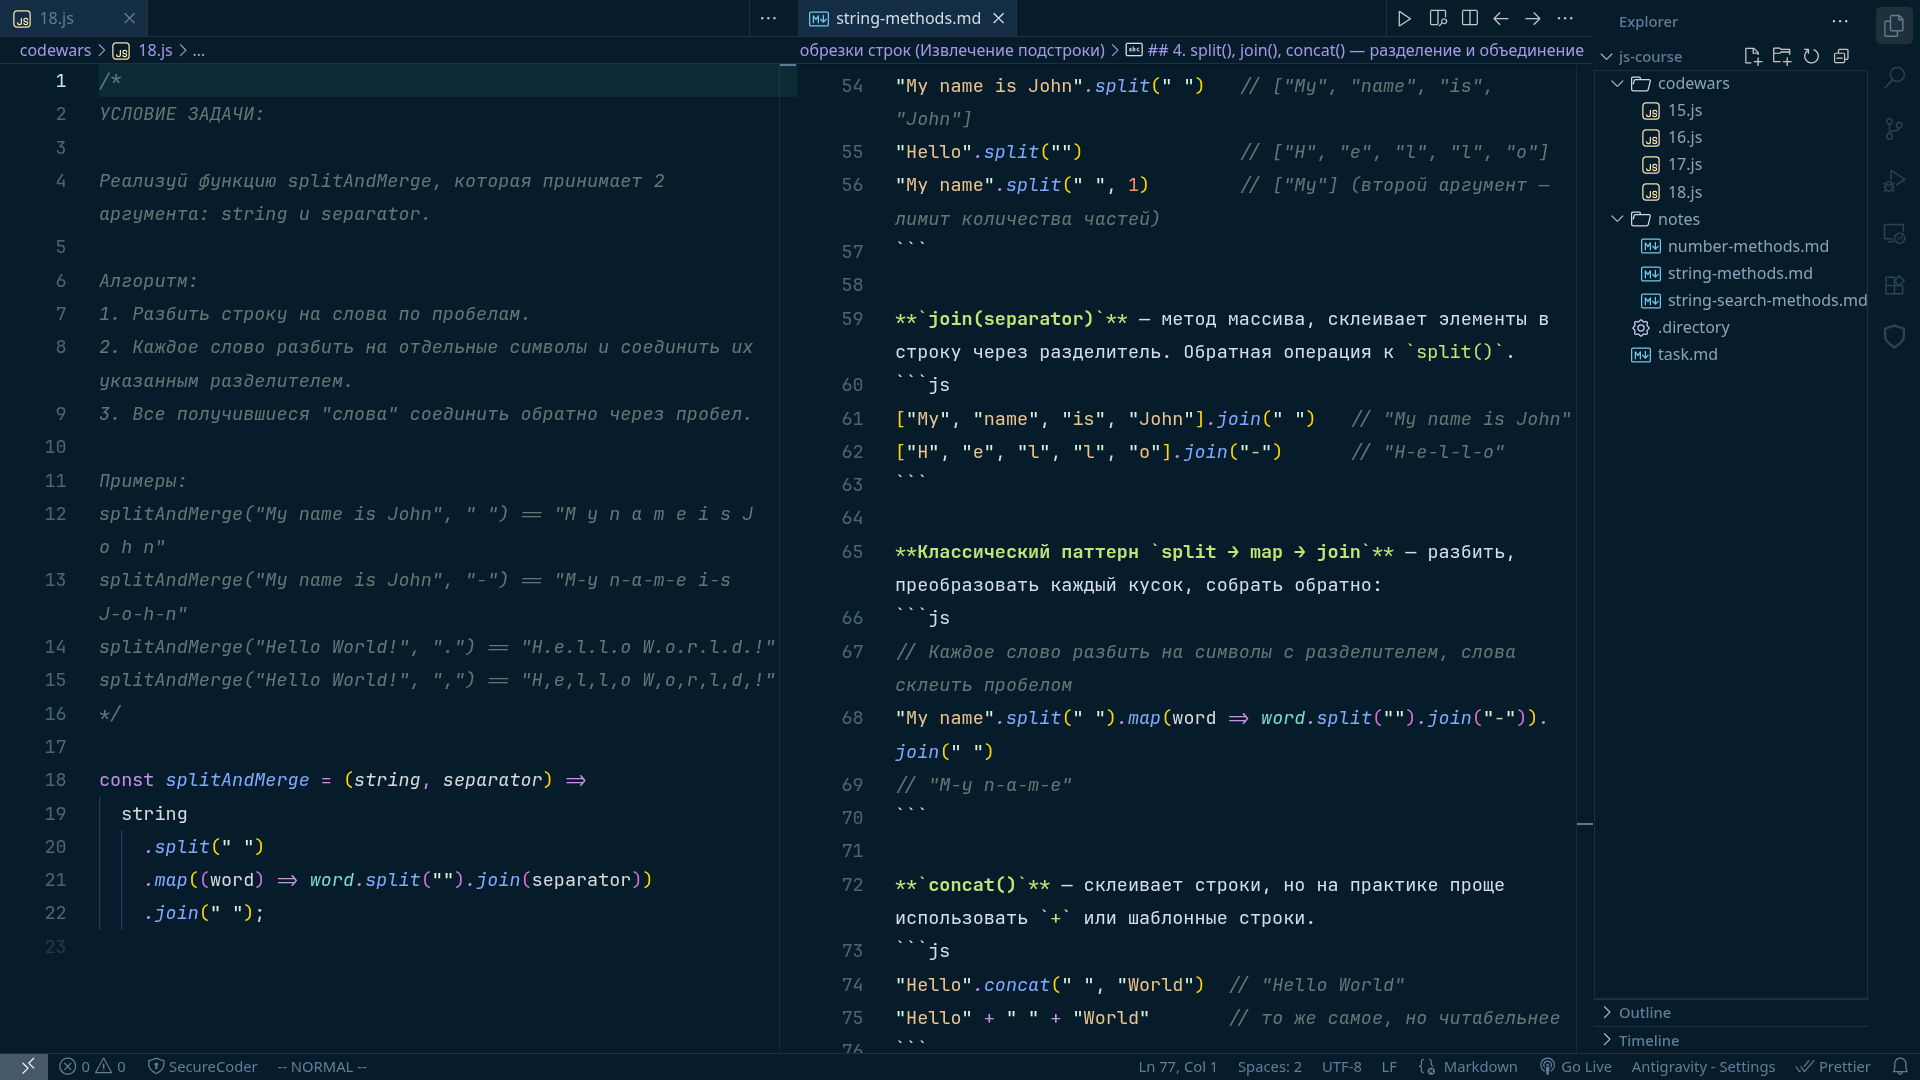Navigate back with left arrow icon
Viewport: 1920px width, 1080px height.
[x=1501, y=18]
